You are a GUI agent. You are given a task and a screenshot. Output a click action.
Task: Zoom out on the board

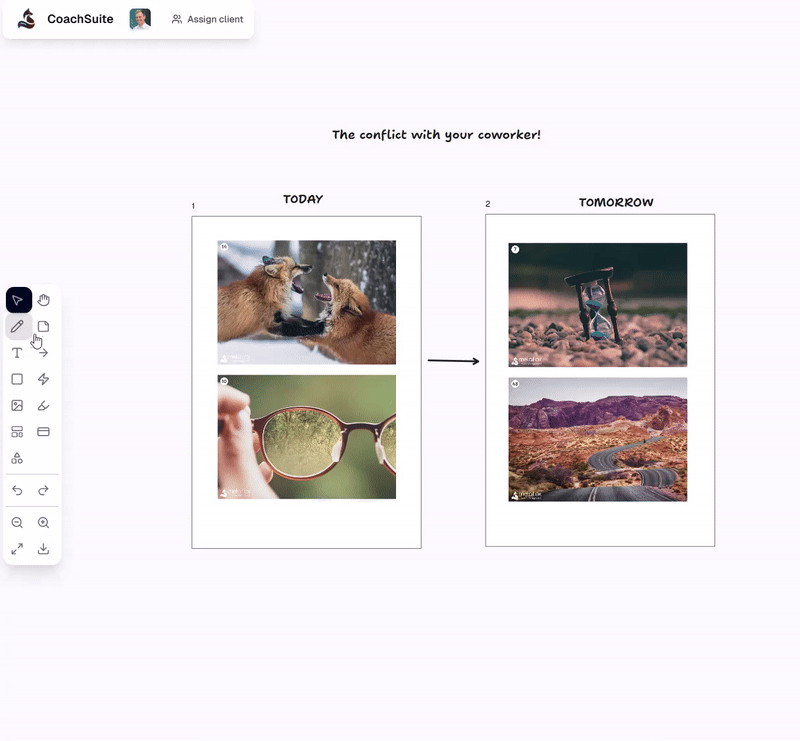pos(17,522)
